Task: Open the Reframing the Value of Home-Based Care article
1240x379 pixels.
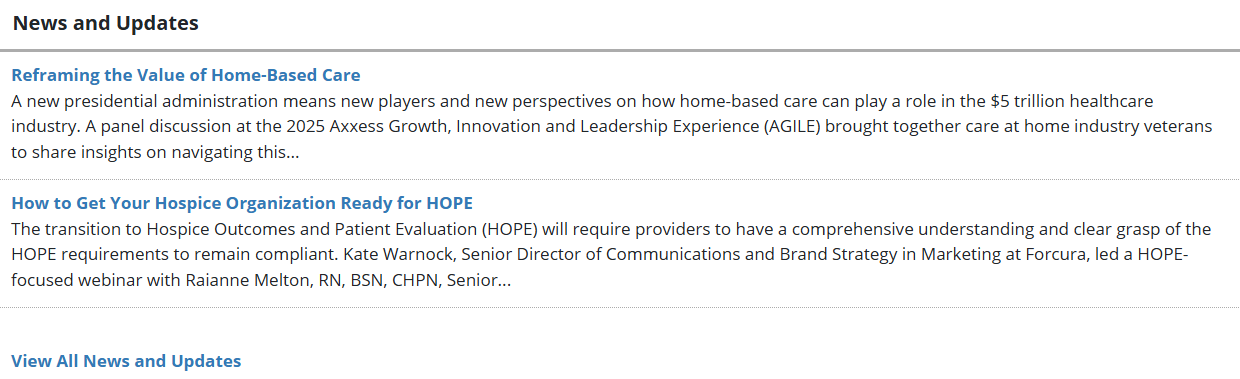Action: click(186, 75)
